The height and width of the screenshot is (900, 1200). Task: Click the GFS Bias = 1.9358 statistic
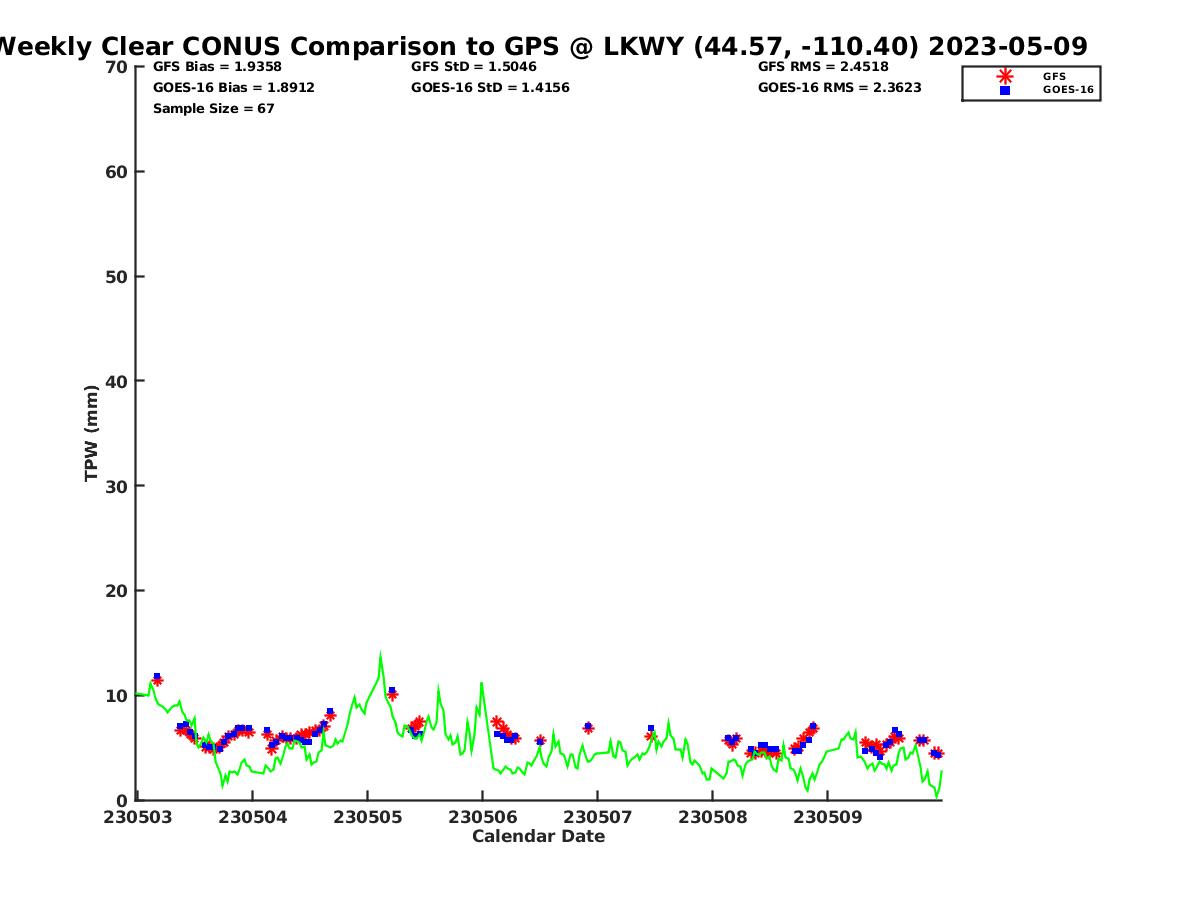[217, 67]
